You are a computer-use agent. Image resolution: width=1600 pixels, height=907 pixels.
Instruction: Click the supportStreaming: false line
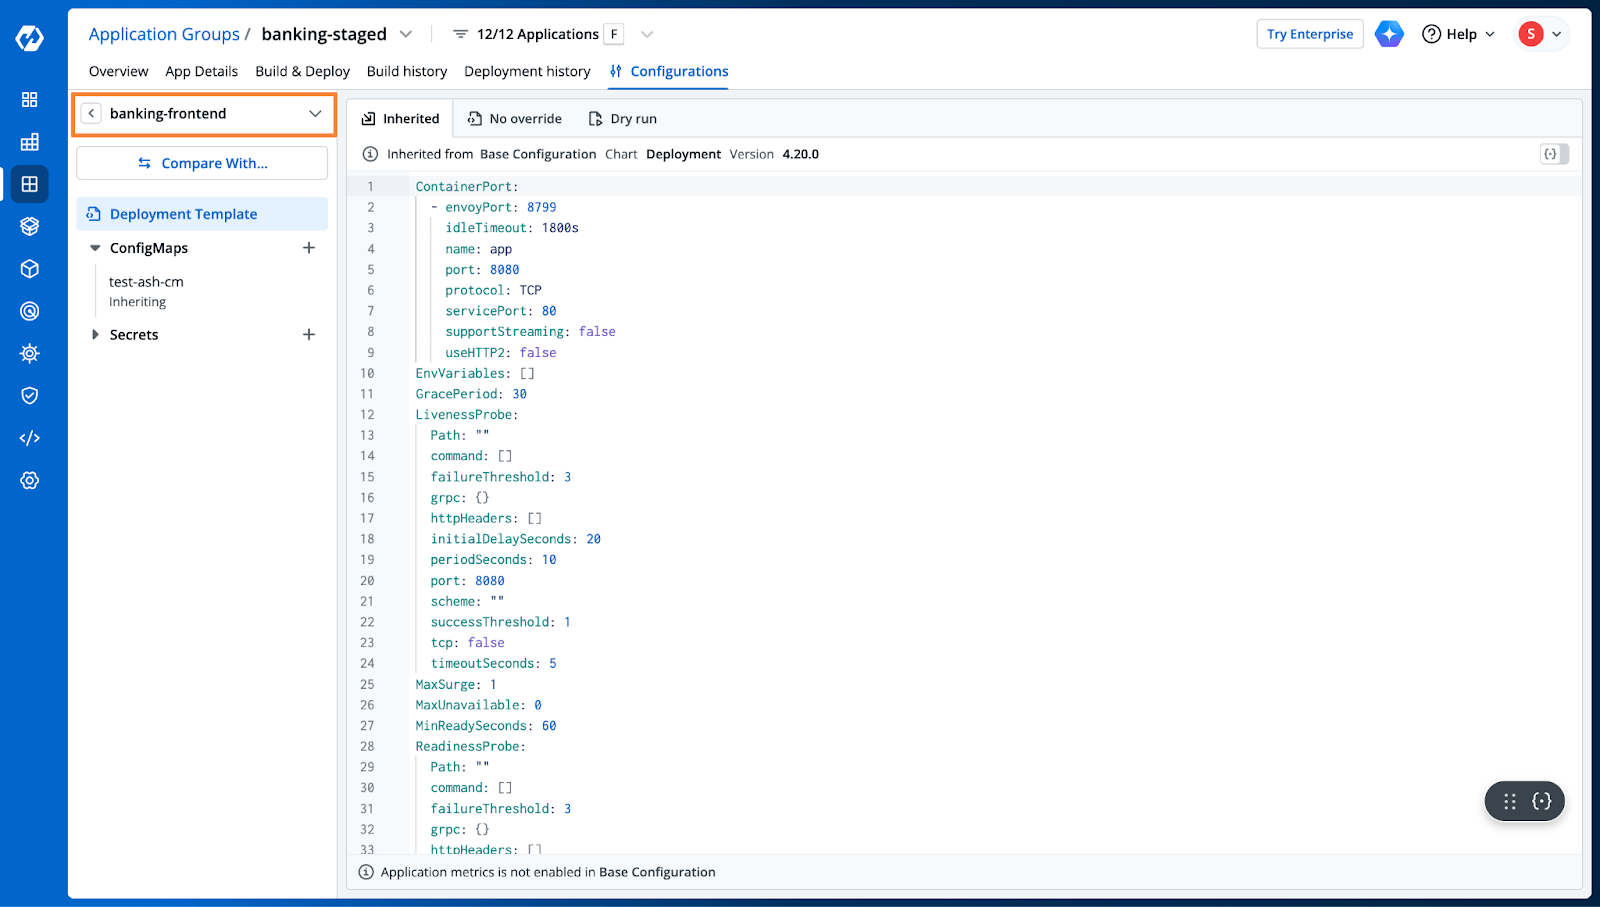pos(530,332)
